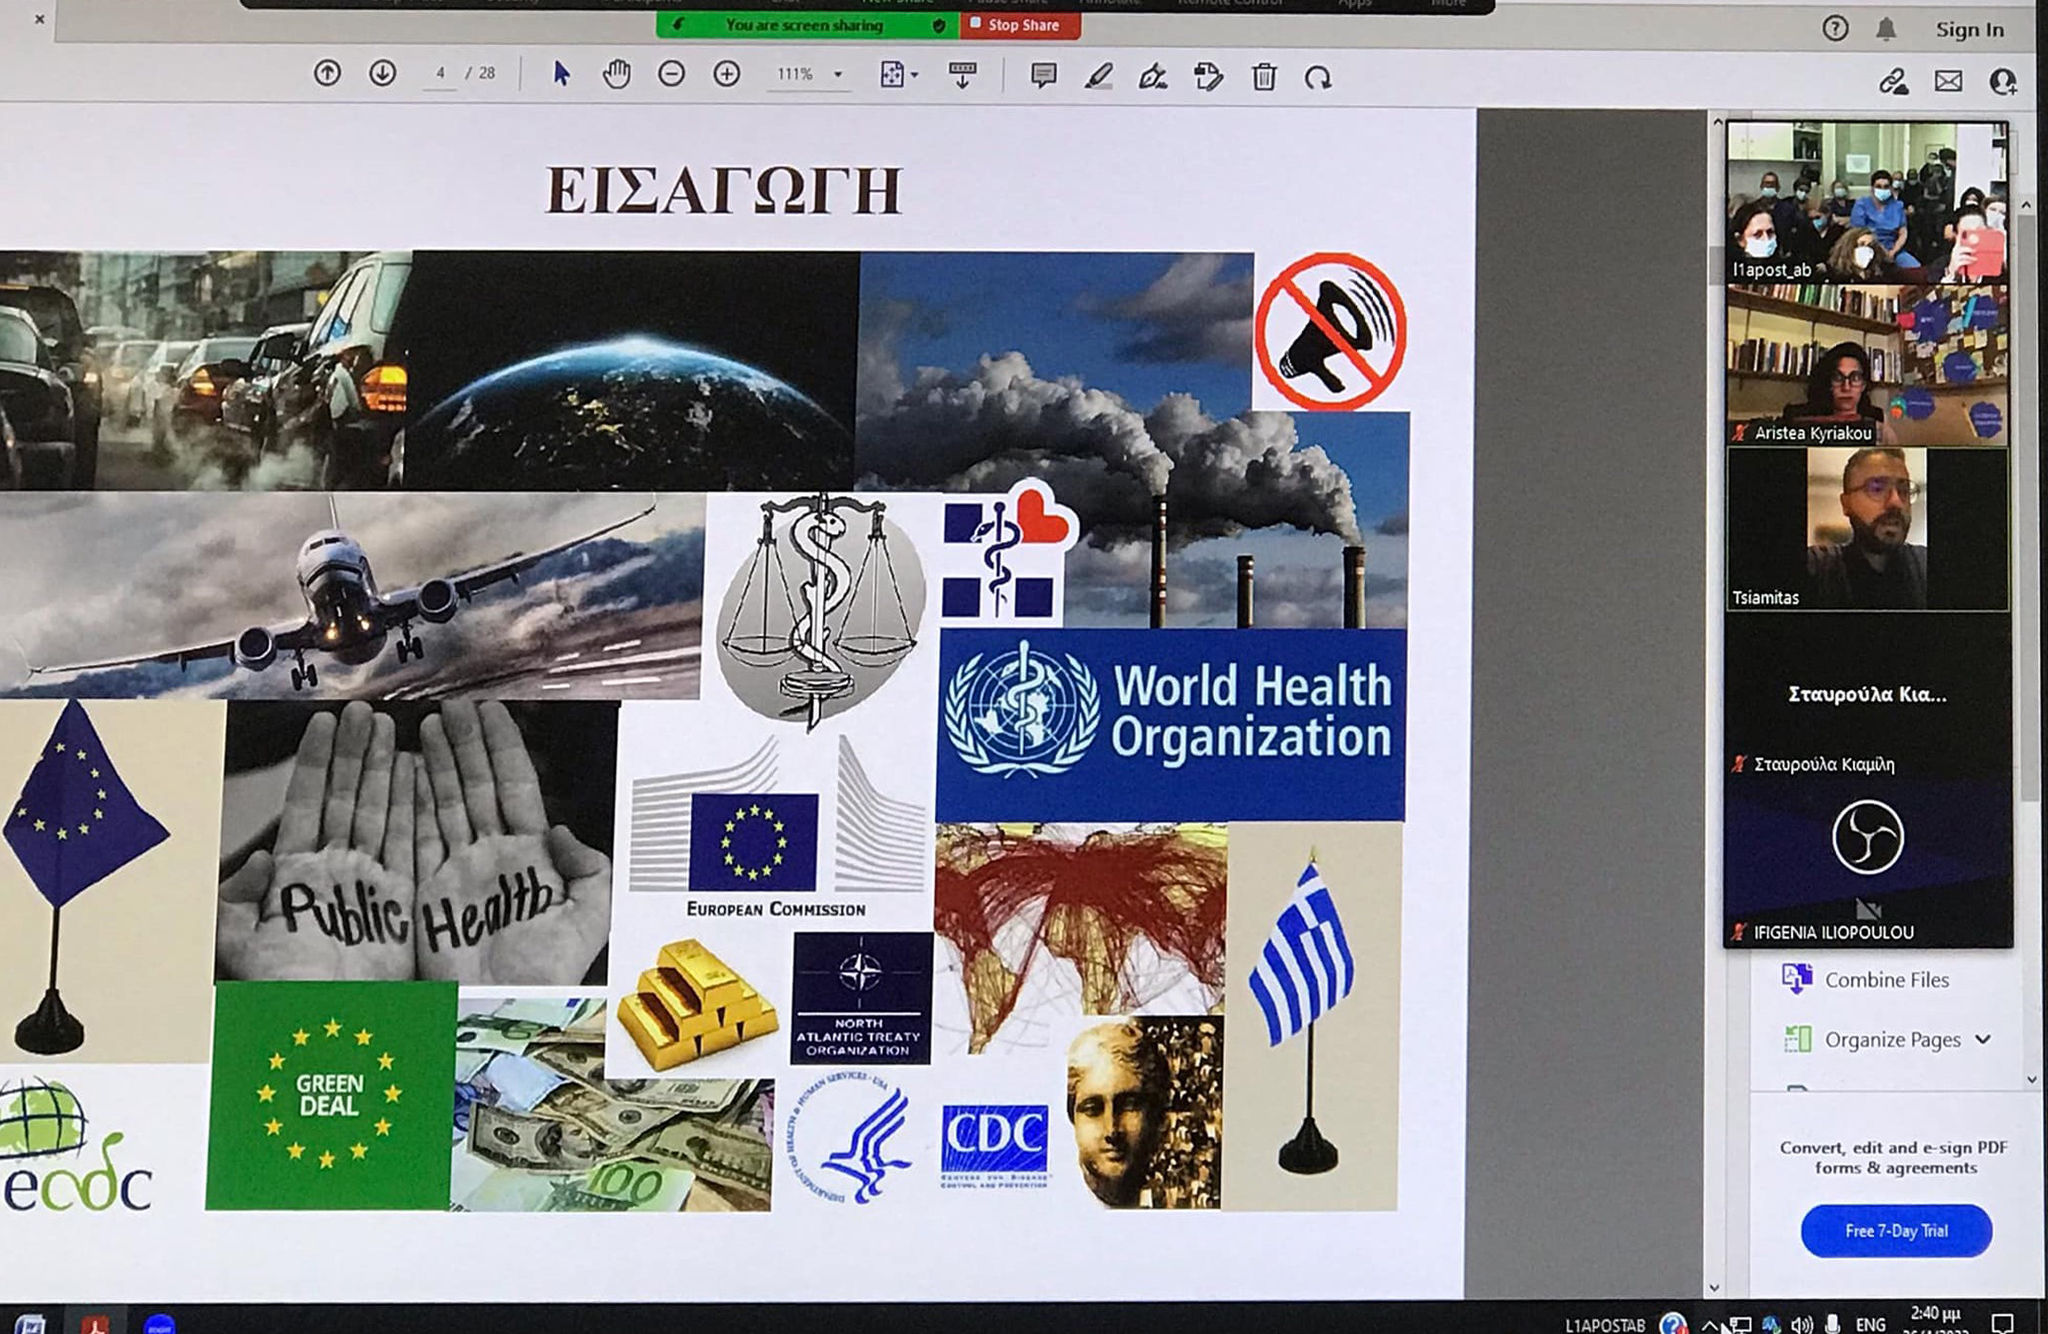
Task: Click the page number field showing 4
Action: (440, 73)
